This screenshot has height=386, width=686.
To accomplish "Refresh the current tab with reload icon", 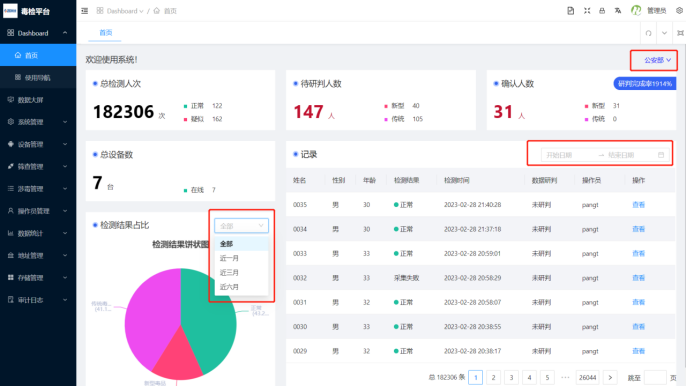I will tap(648, 33).
